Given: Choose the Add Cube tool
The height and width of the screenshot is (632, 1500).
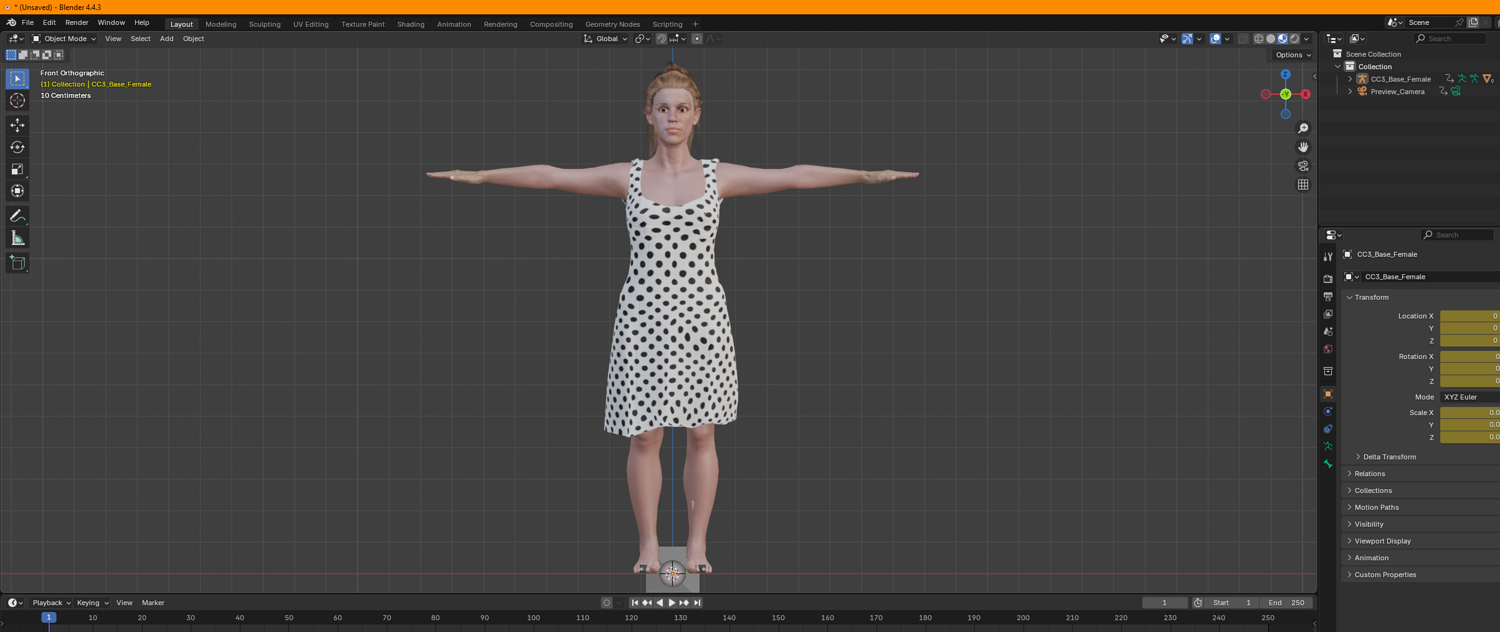Looking at the screenshot, I should coord(17,263).
